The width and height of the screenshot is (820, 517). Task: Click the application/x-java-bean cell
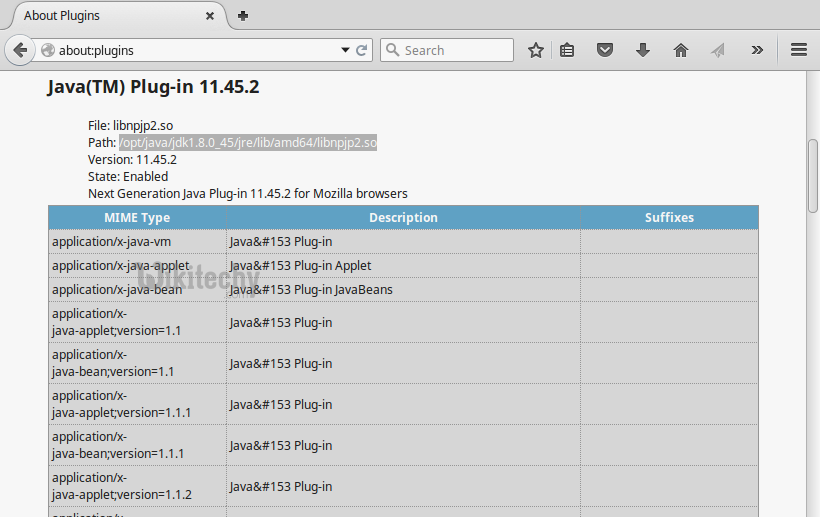[x=137, y=290]
